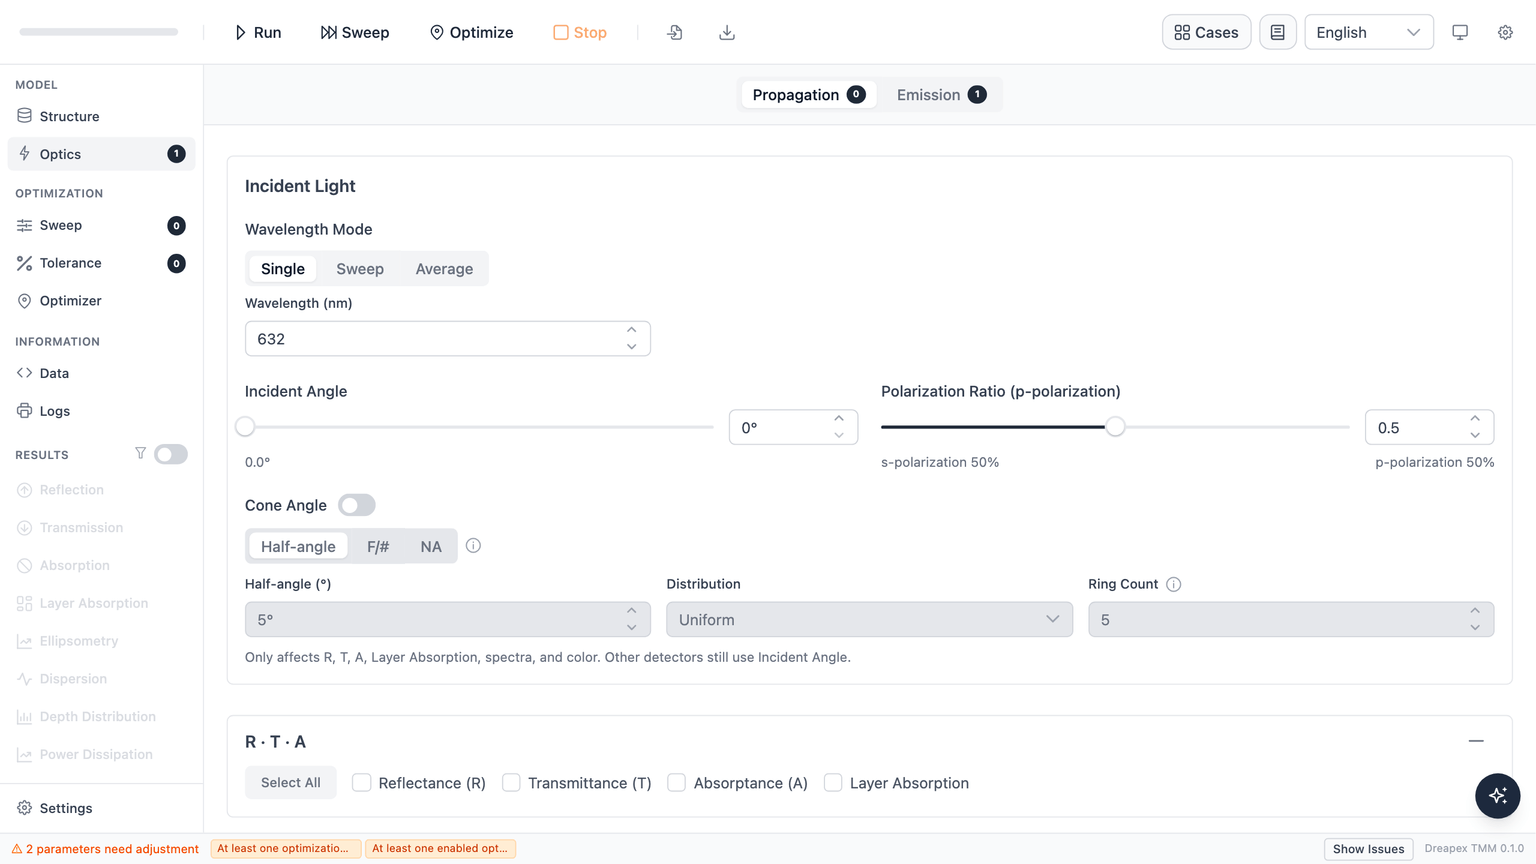This screenshot has height=864, width=1536.
Task: Click the Select All button
Action: [291, 783]
